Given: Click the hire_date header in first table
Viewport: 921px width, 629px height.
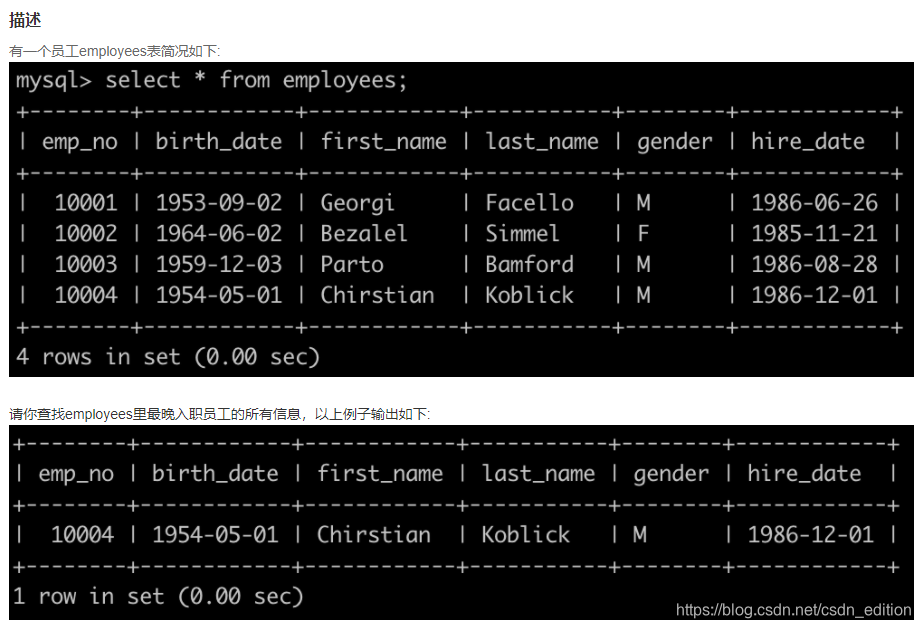Looking at the screenshot, I should (x=808, y=142).
